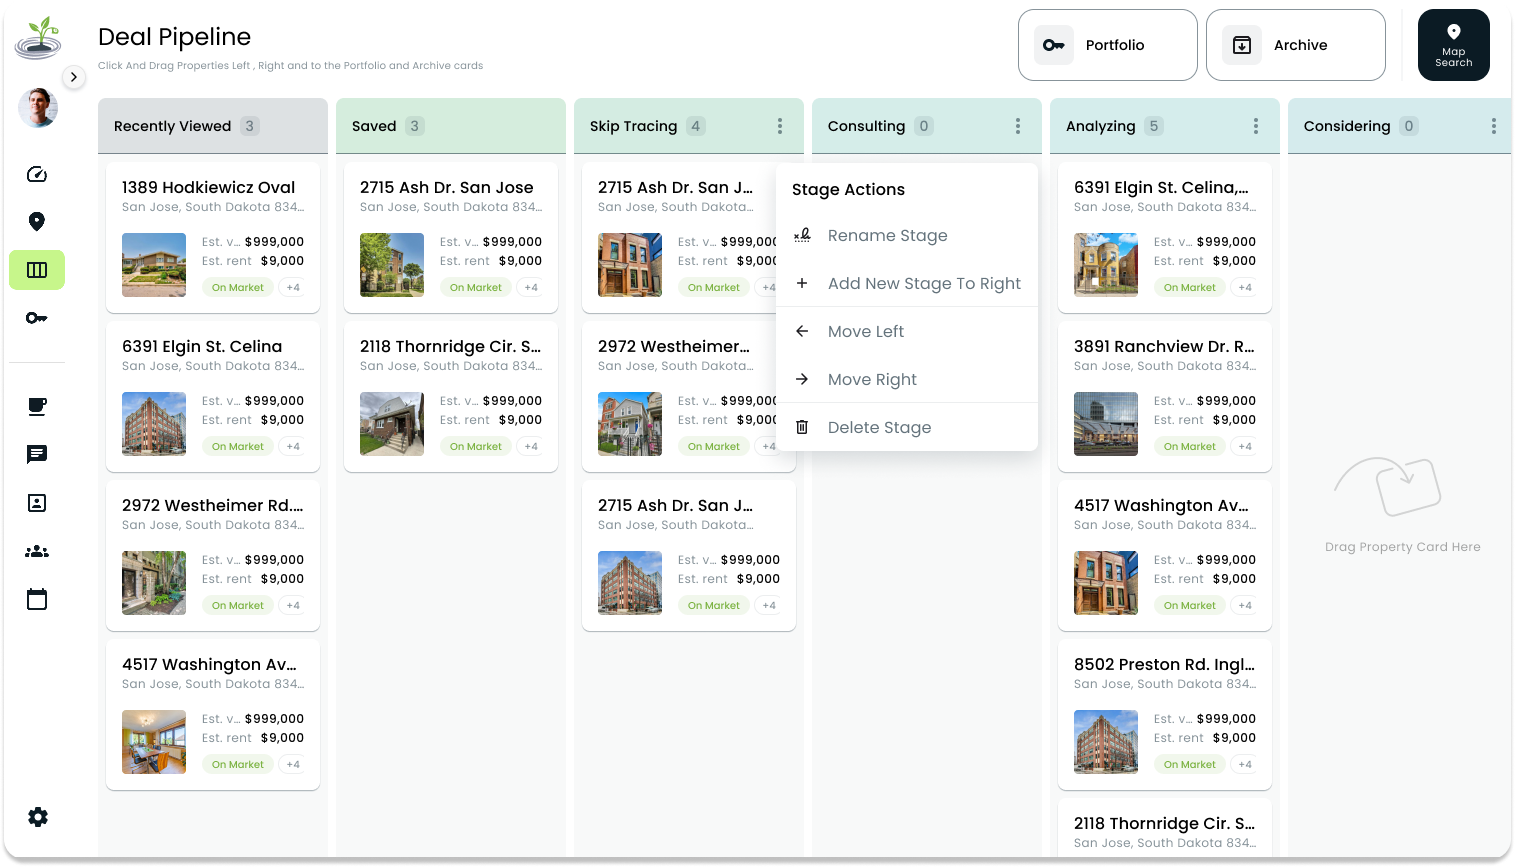Click the Consulting column title
This screenshot has height=867, width=1515.
click(x=866, y=126)
